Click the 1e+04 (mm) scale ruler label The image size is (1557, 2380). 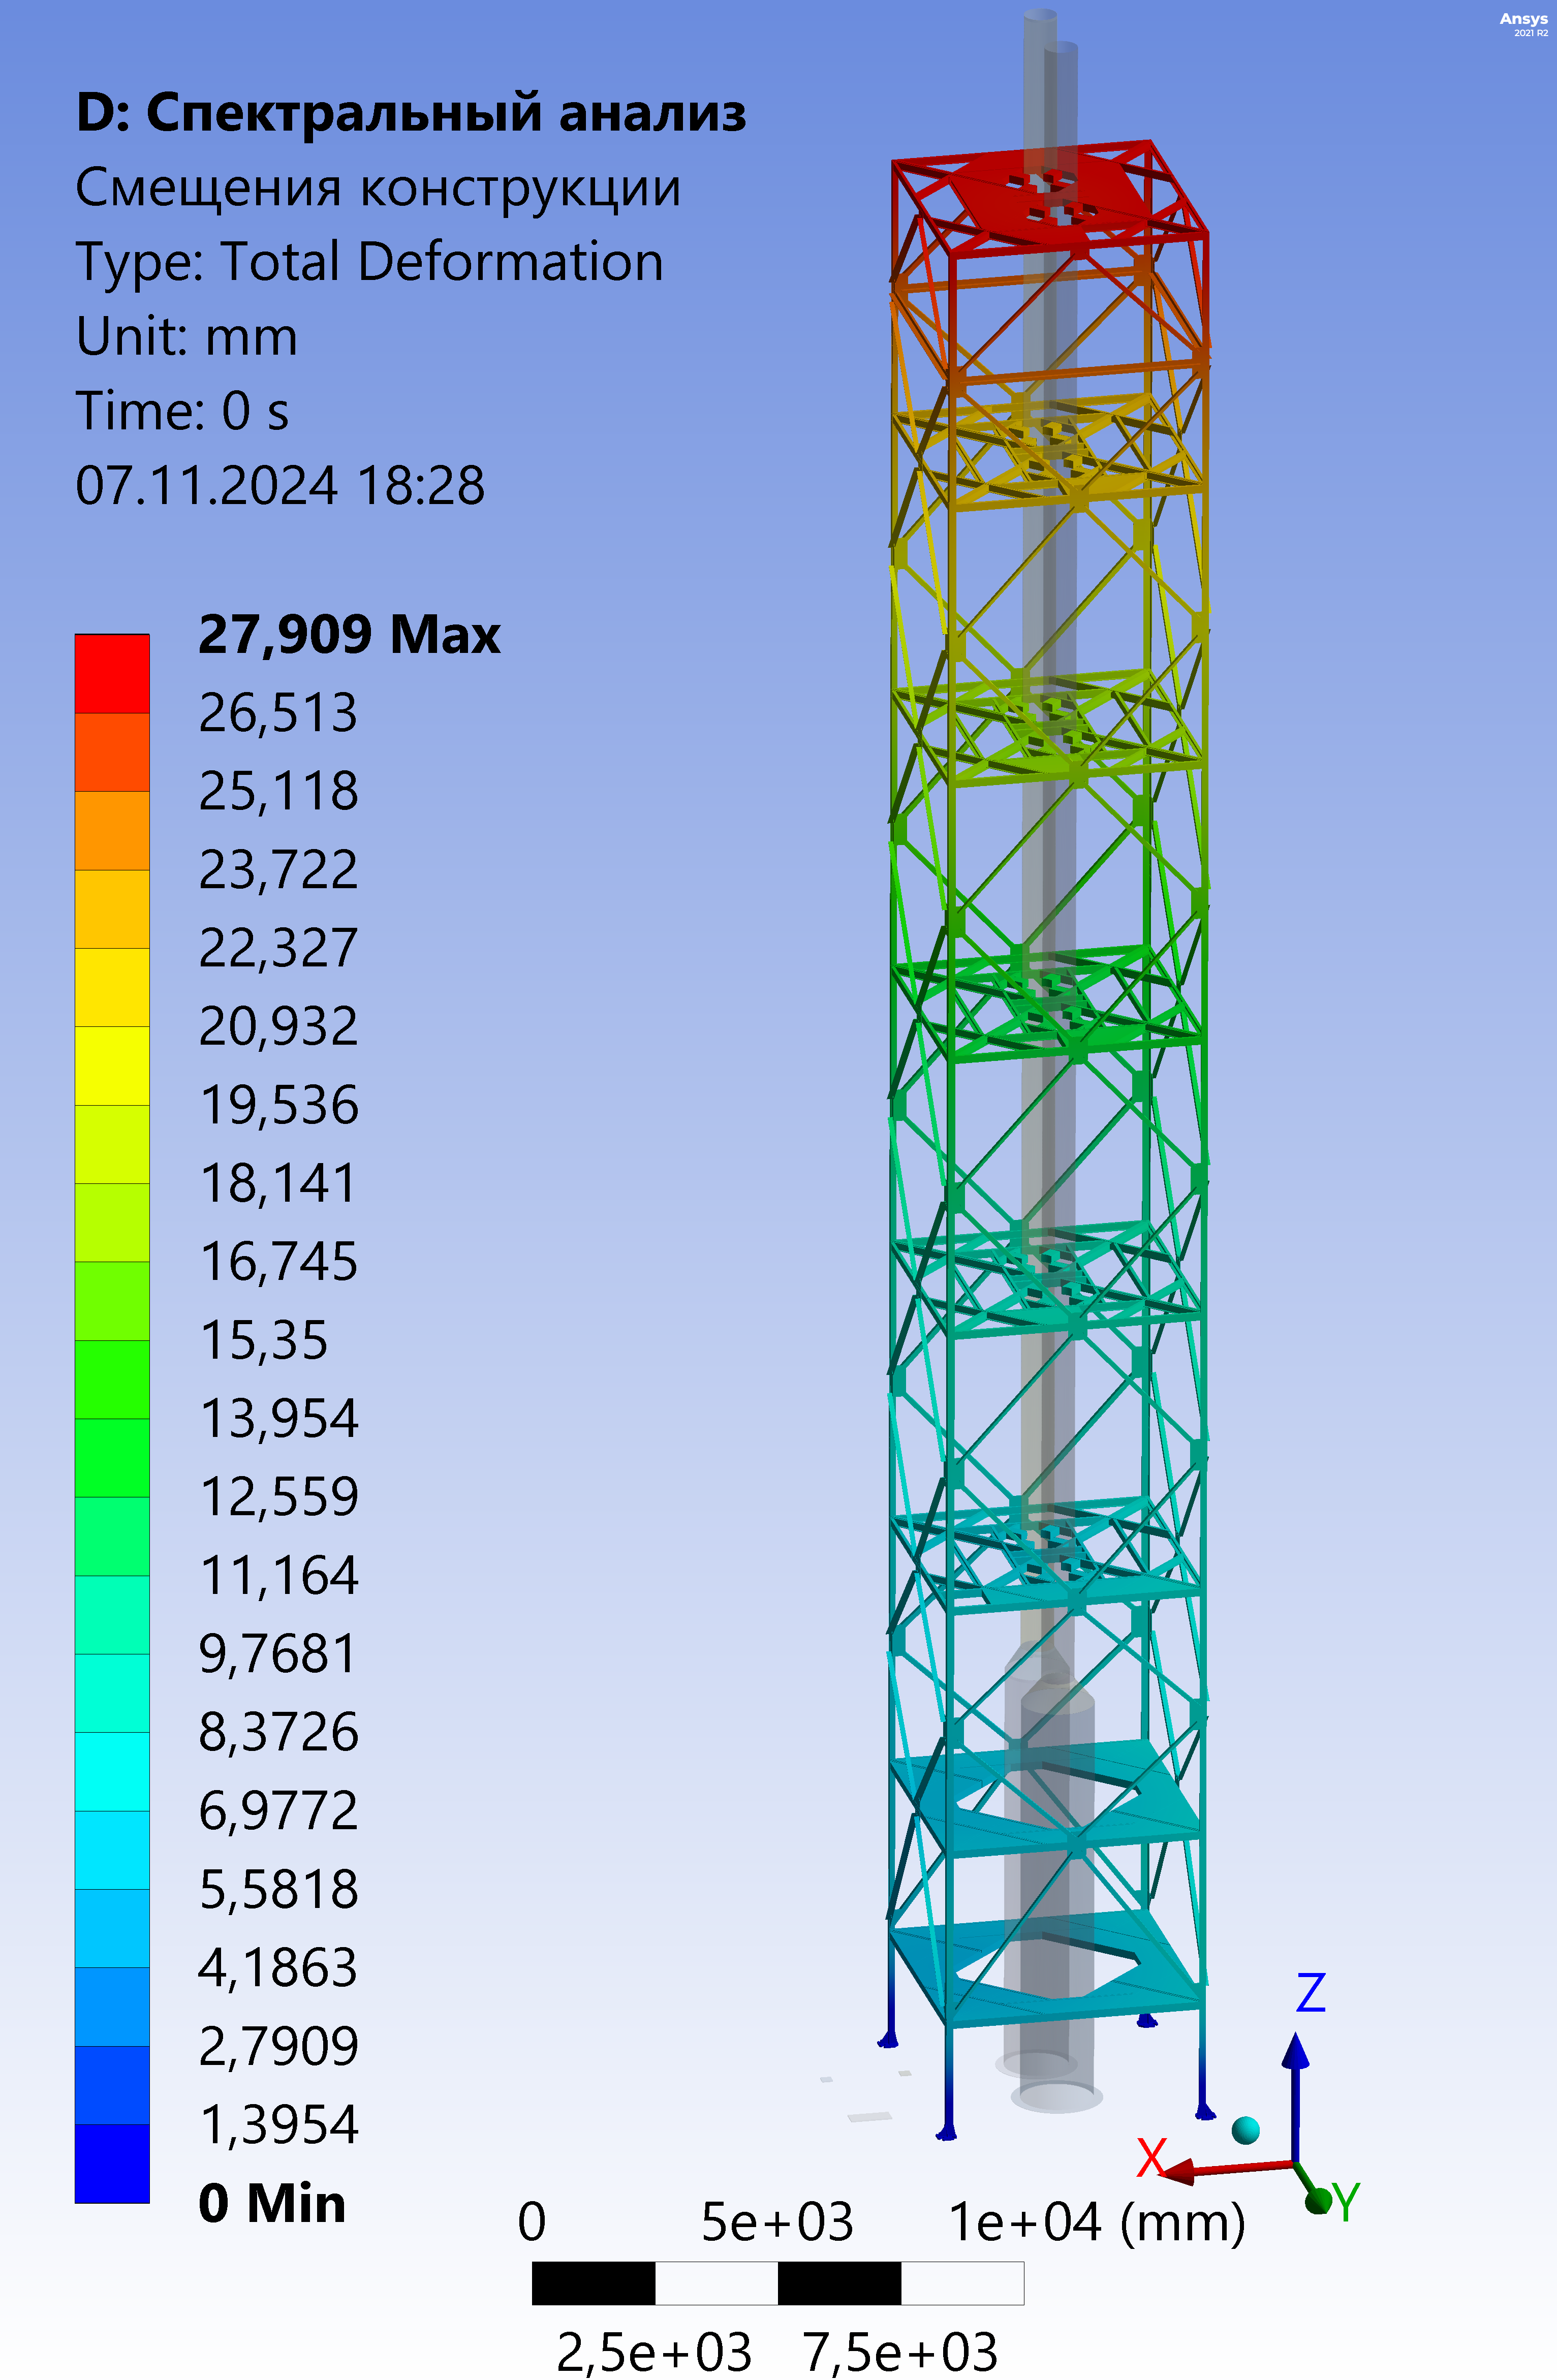(x=1096, y=2222)
